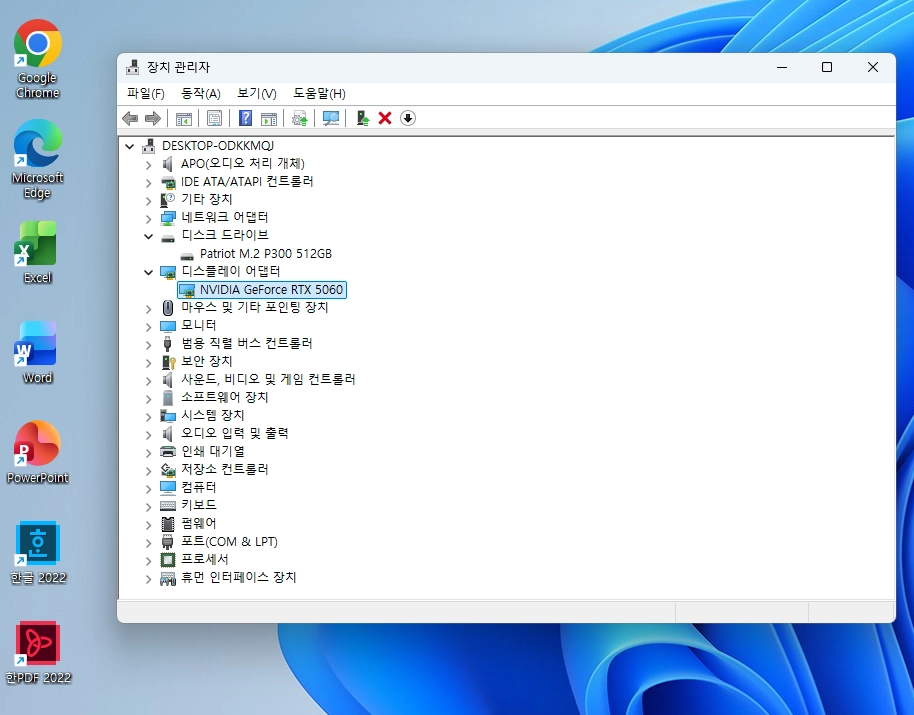
Task: Expand IDE ATA/ATAPI 컨트롤러 category
Action: pyautogui.click(x=149, y=183)
